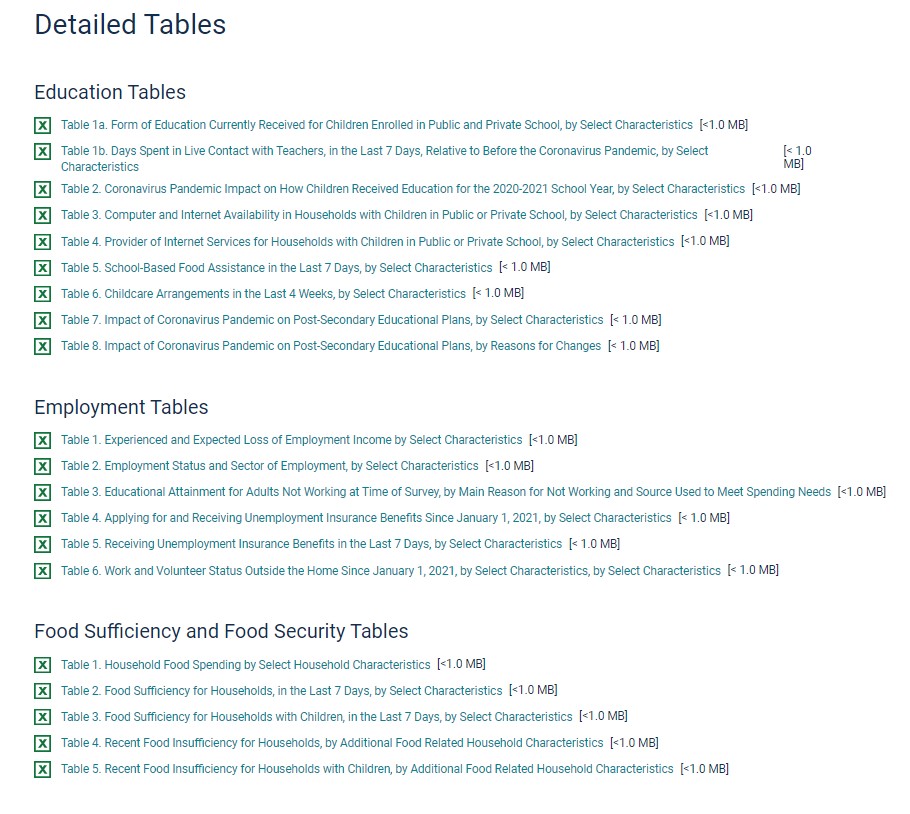Click Excel icon for Household Food Spending table
Screen dimensions: 910x814
[43, 665]
